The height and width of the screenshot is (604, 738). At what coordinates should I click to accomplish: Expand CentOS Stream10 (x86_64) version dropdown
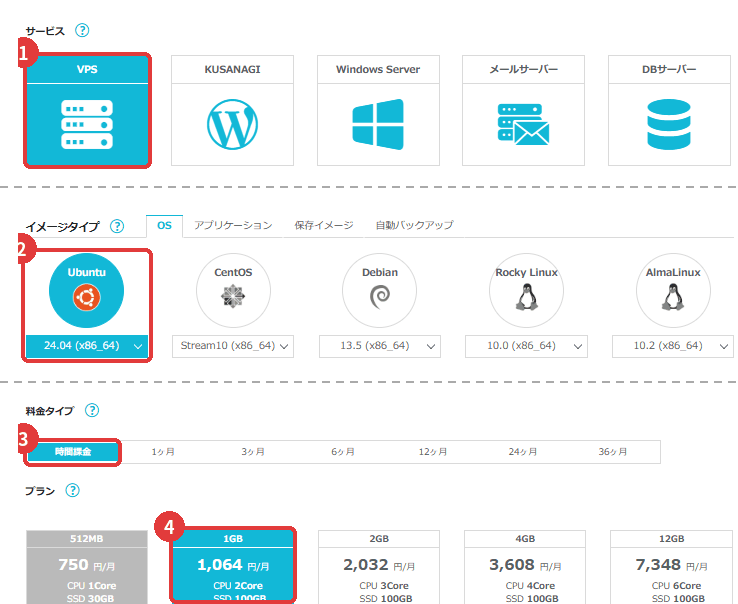233,346
